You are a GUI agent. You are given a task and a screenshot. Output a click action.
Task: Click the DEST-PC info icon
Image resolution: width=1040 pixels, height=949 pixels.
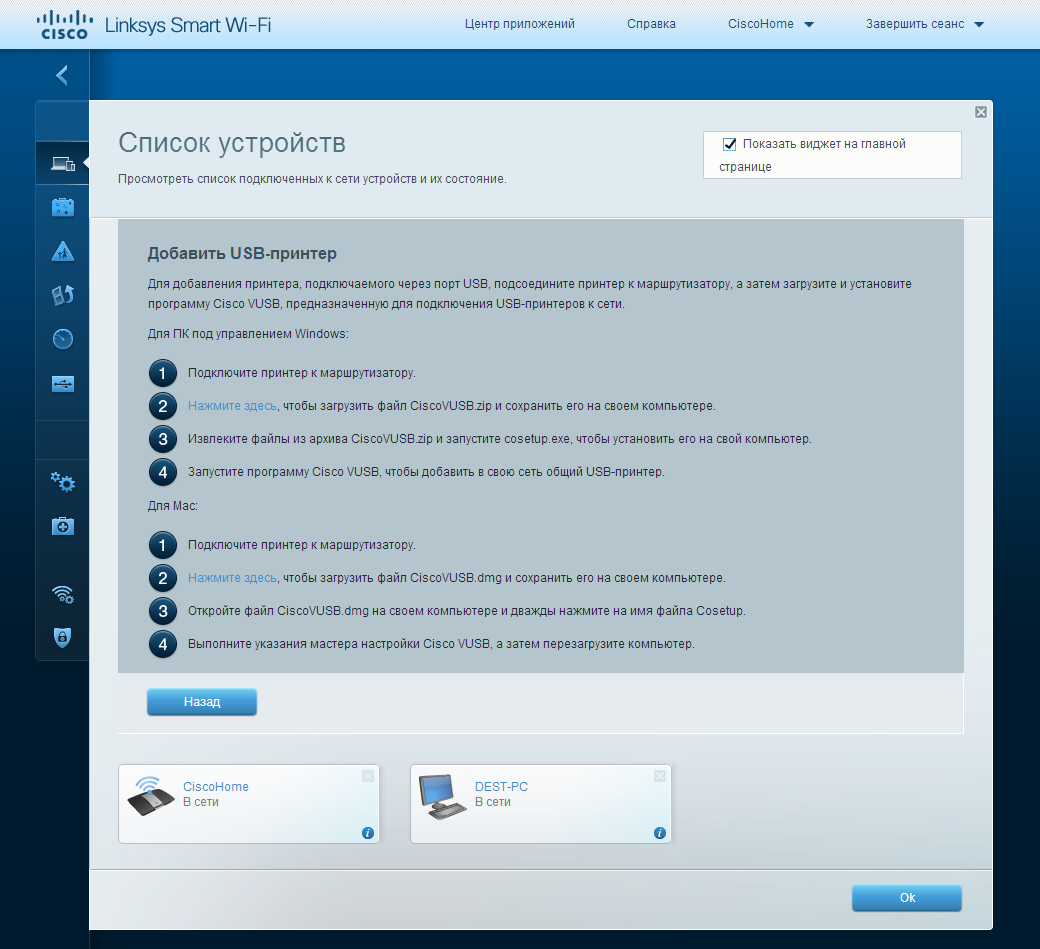coord(659,833)
